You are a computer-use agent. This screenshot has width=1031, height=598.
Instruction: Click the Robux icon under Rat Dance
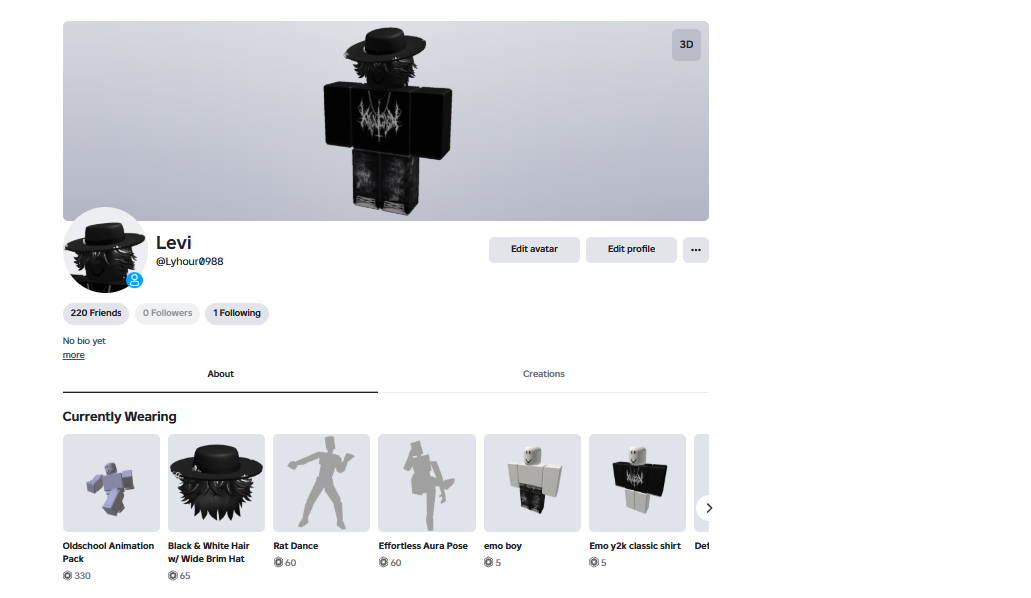[278, 562]
